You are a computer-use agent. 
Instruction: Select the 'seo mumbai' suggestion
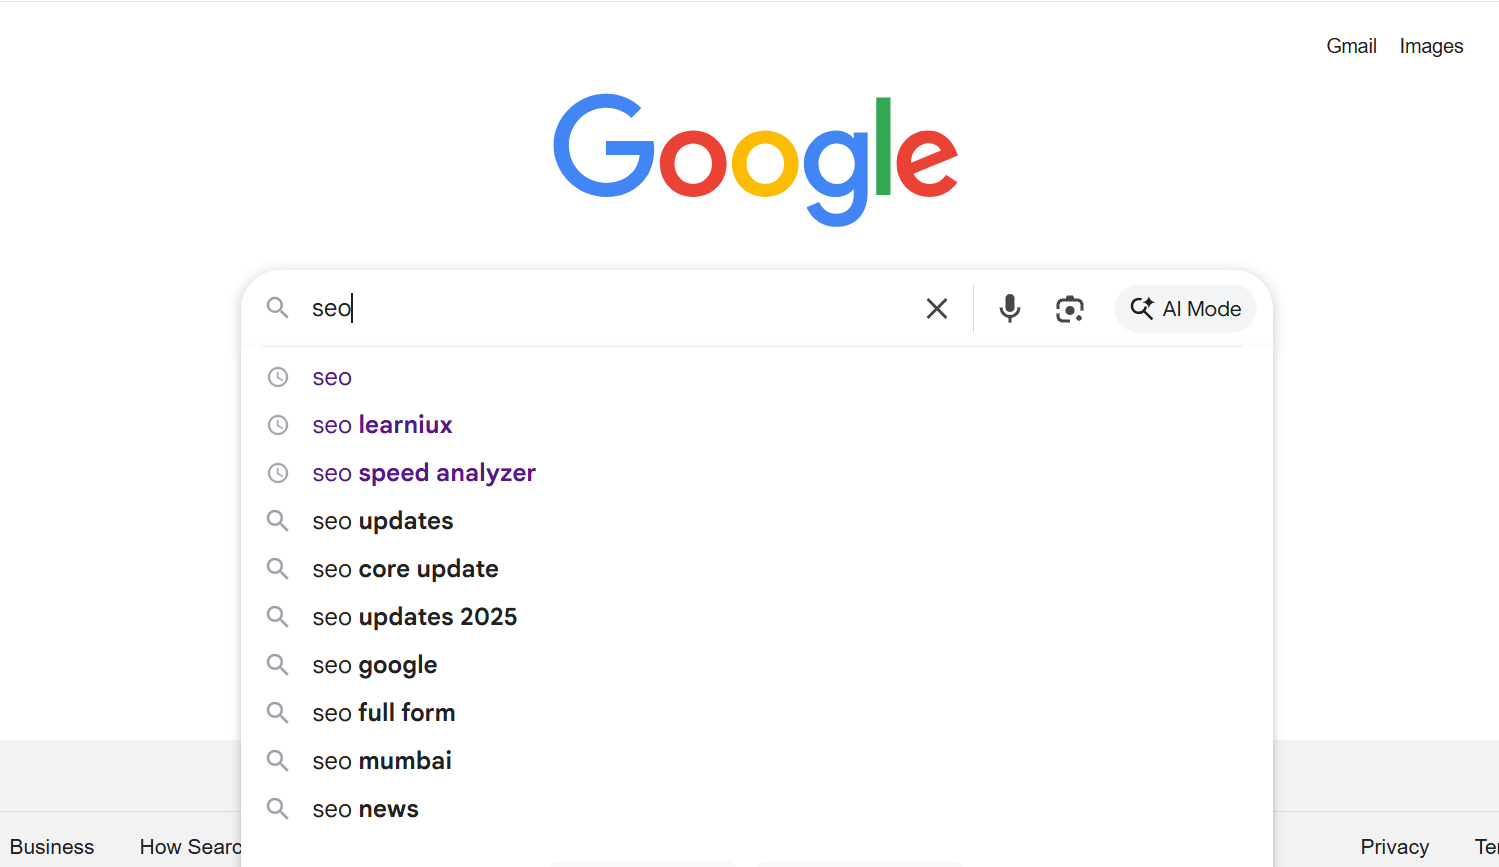tap(381, 761)
